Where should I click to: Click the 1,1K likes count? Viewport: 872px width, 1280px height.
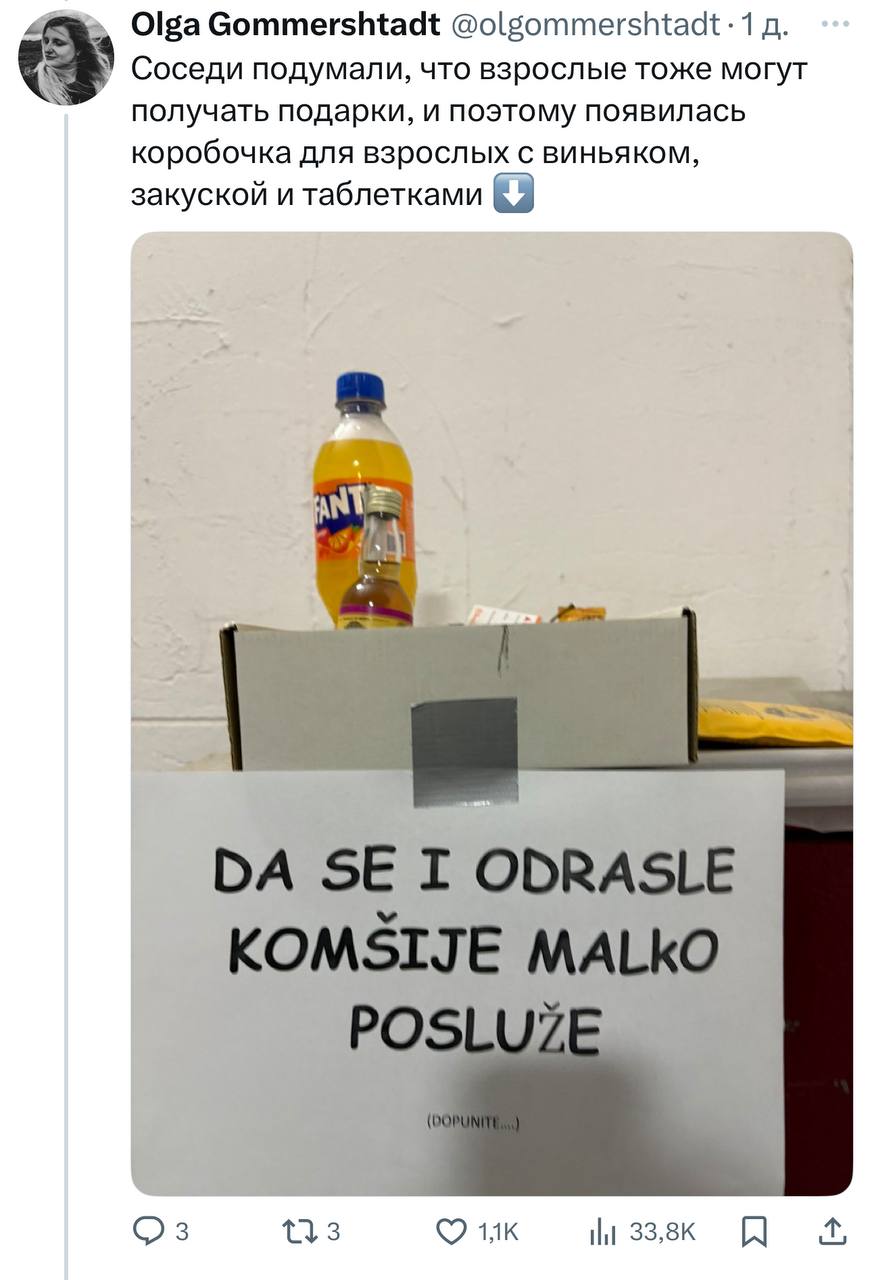coord(499,1233)
